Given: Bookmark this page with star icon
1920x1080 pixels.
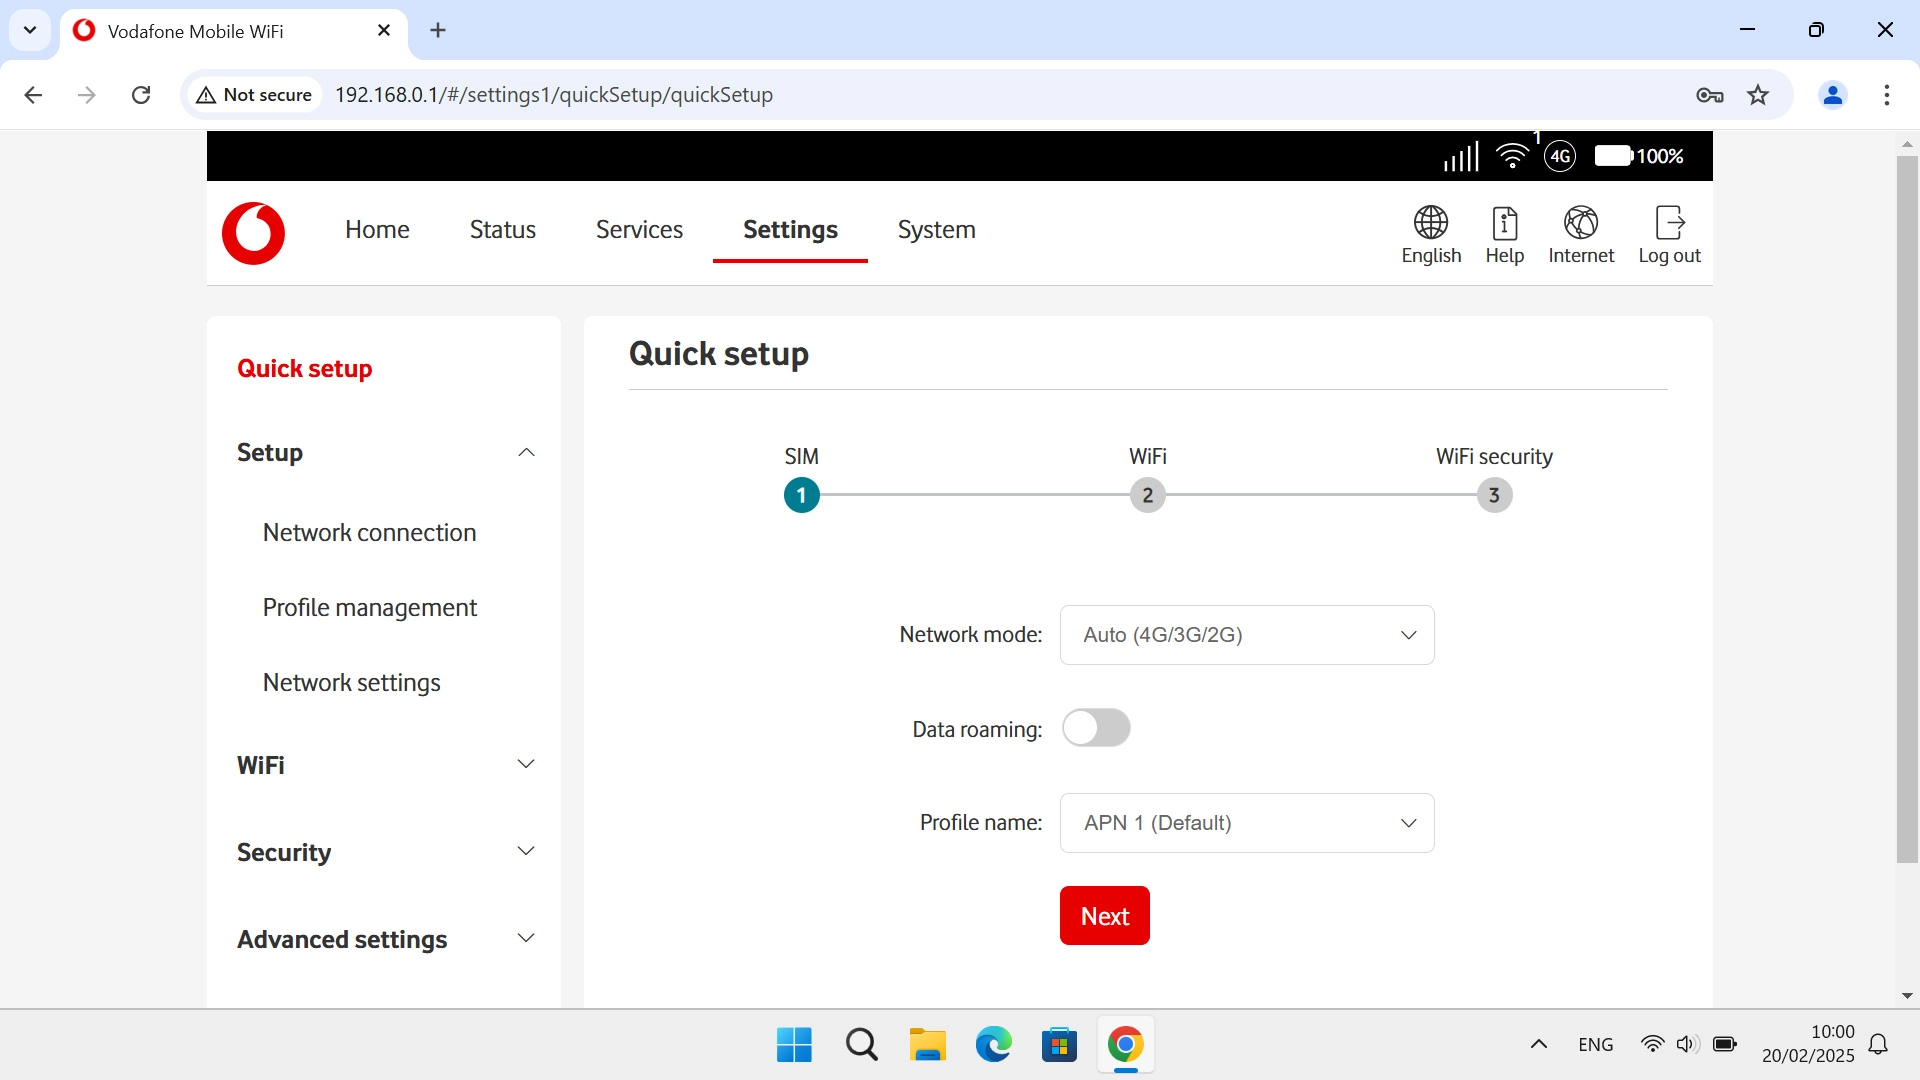Looking at the screenshot, I should (x=1758, y=95).
